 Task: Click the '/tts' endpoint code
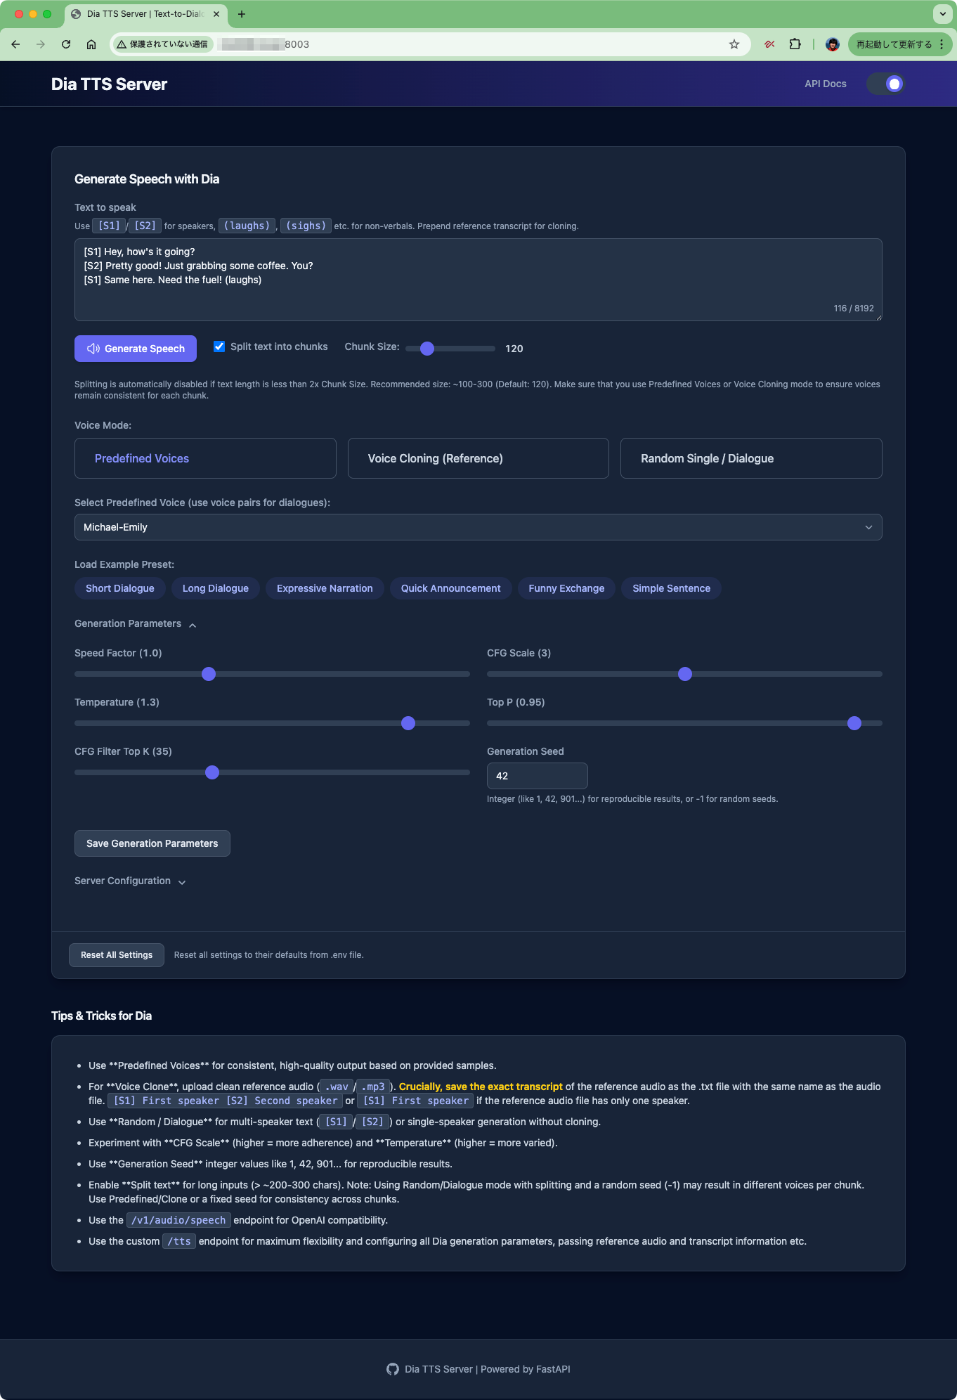click(x=179, y=1241)
